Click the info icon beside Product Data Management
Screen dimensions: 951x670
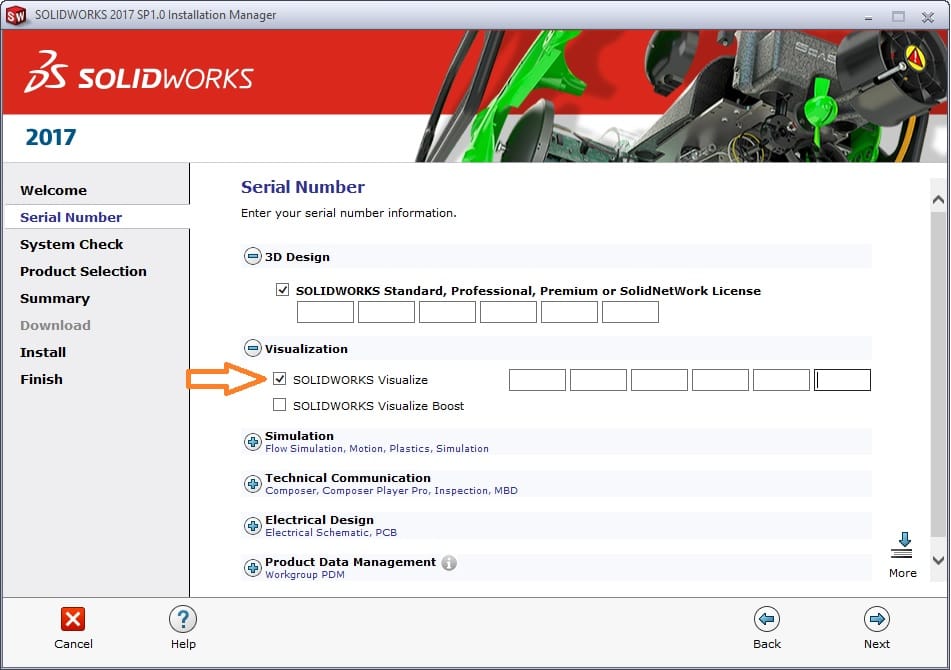[x=449, y=562]
